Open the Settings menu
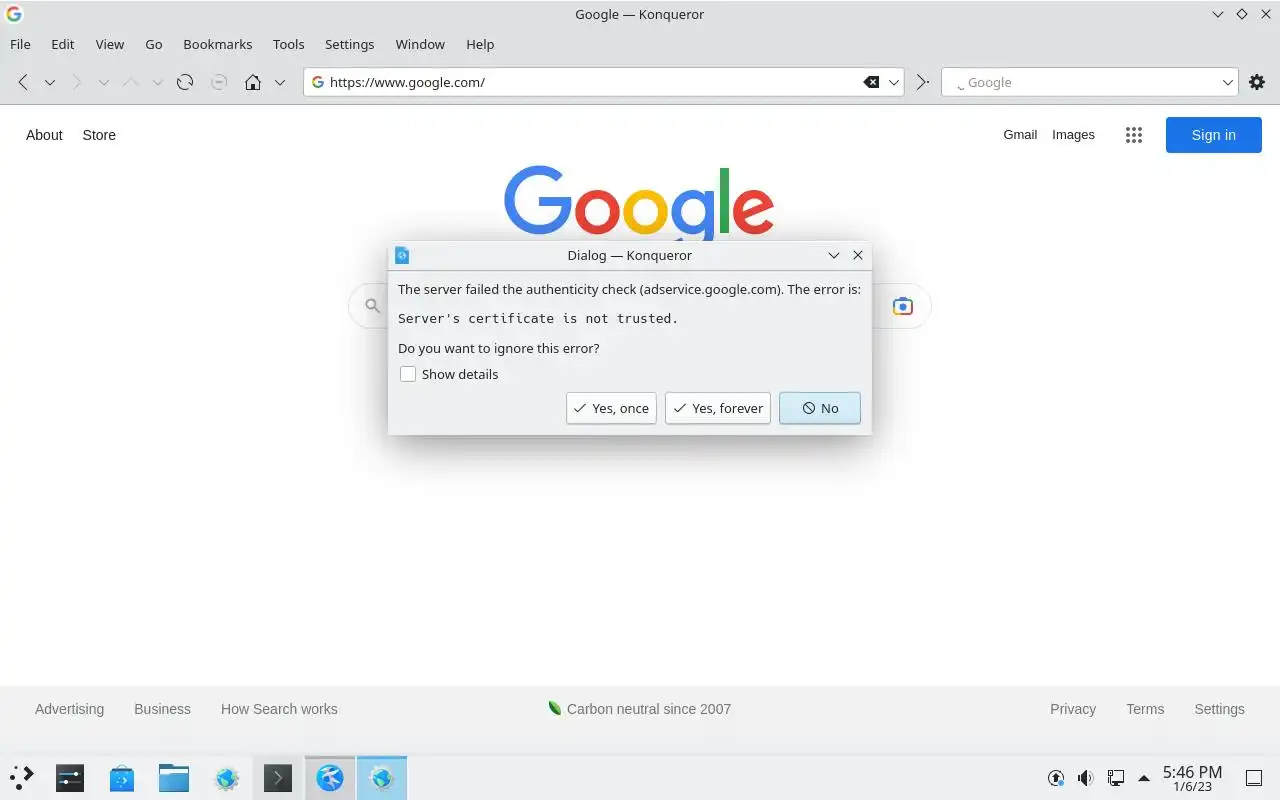Viewport: 1280px width, 800px height. 350,44
